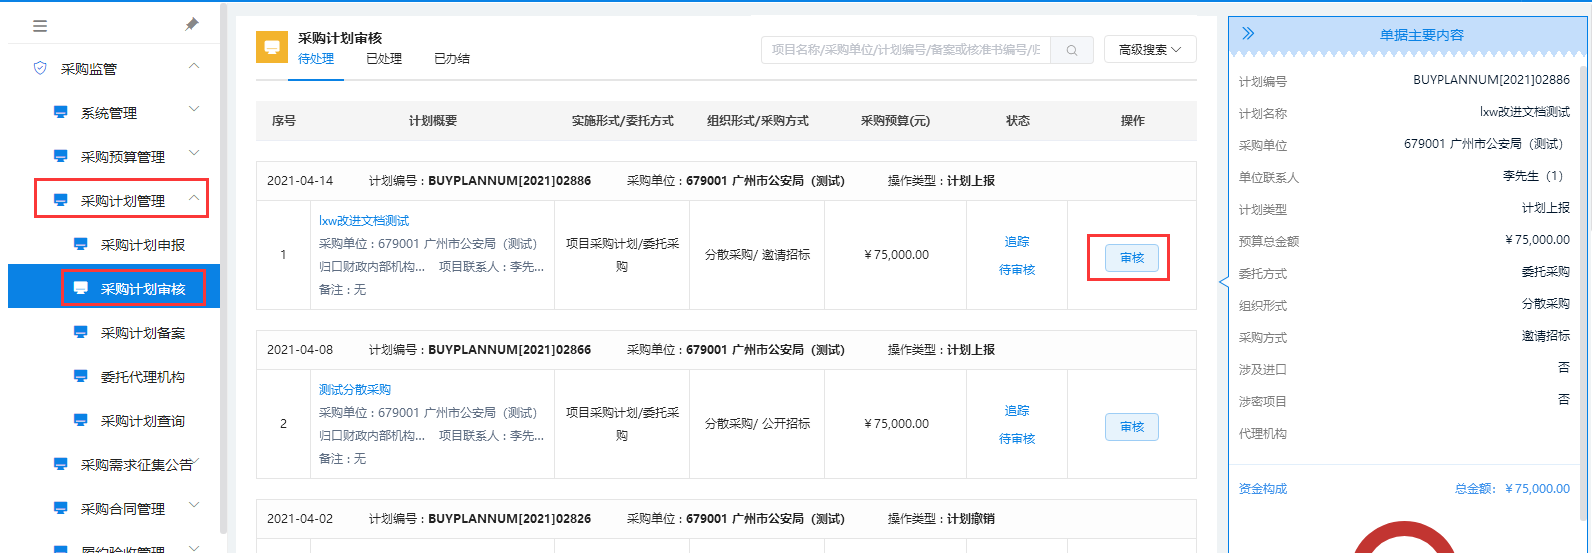The width and height of the screenshot is (1592, 553).
Task: Switch to the 已办结 tab
Action: 452,59
